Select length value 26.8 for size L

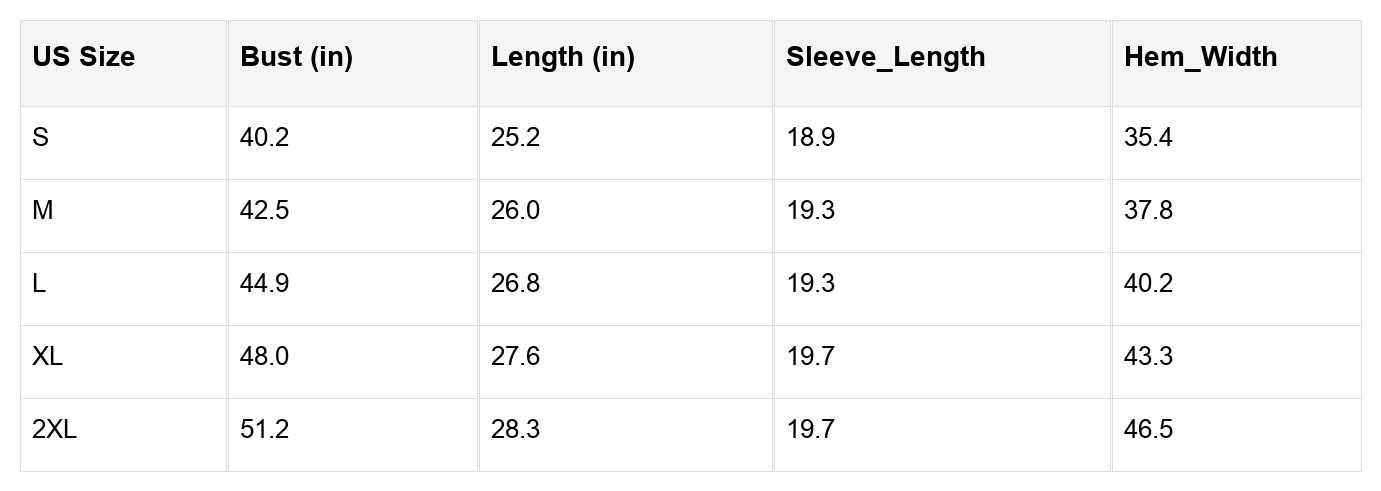515,284
